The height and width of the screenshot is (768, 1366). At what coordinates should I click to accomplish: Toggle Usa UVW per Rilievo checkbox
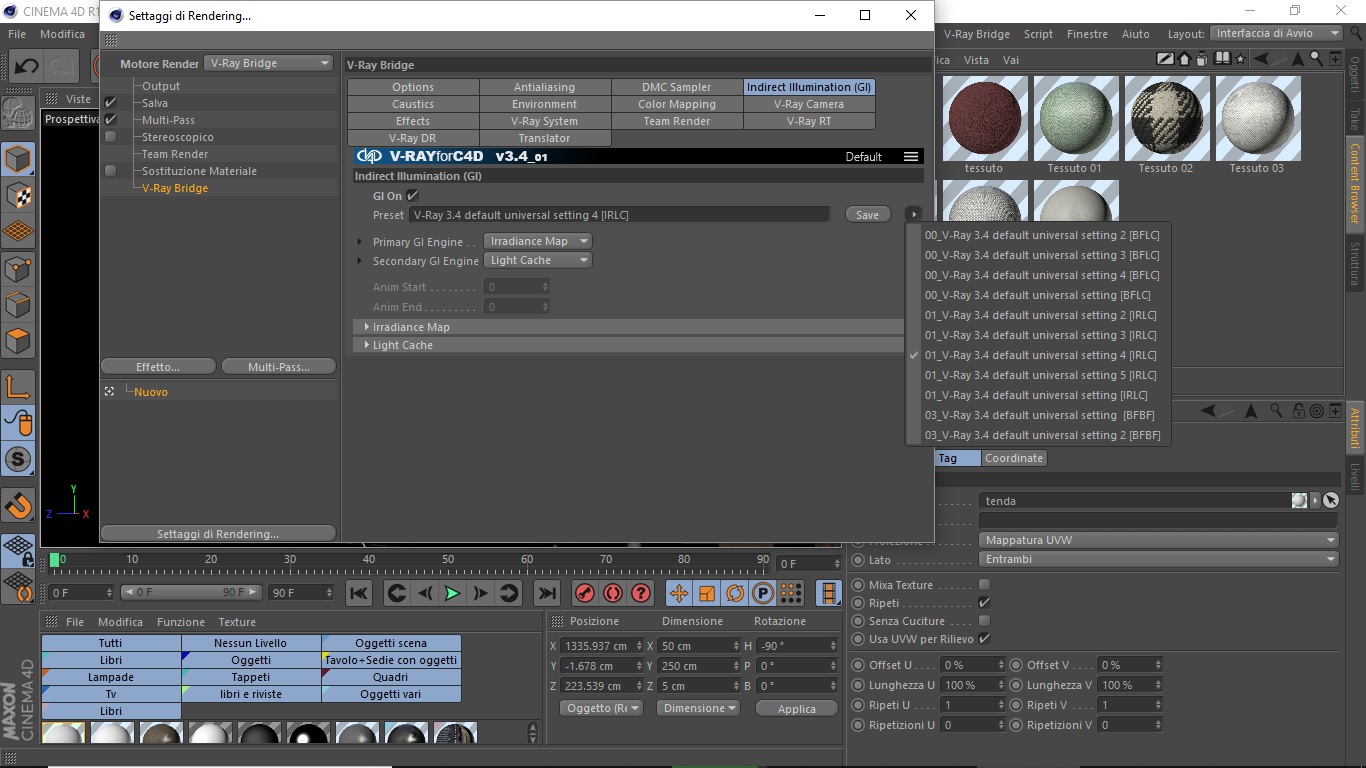(984, 639)
